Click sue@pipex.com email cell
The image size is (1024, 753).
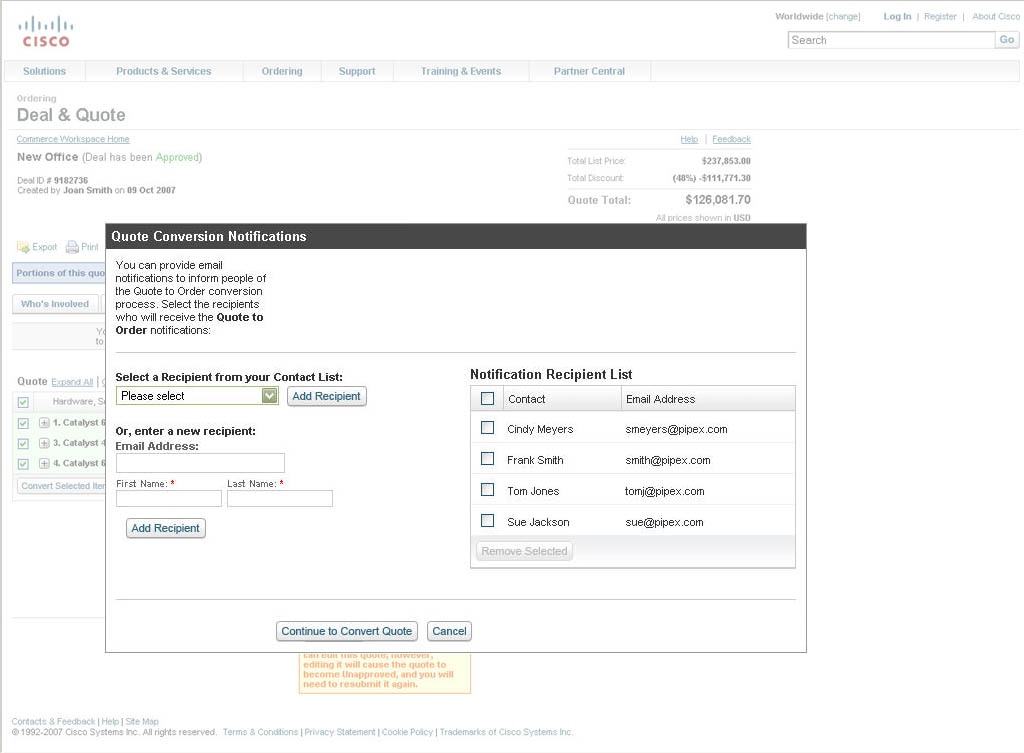(x=665, y=522)
